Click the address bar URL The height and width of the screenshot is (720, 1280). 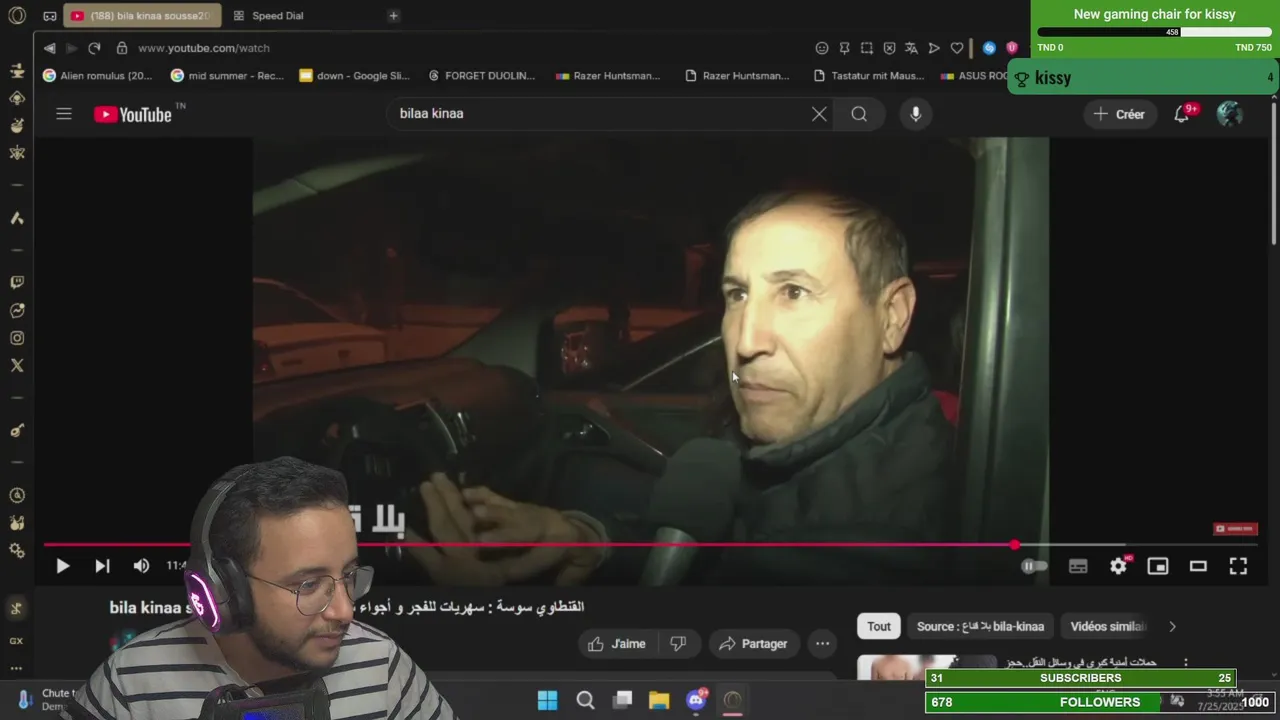point(204,48)
